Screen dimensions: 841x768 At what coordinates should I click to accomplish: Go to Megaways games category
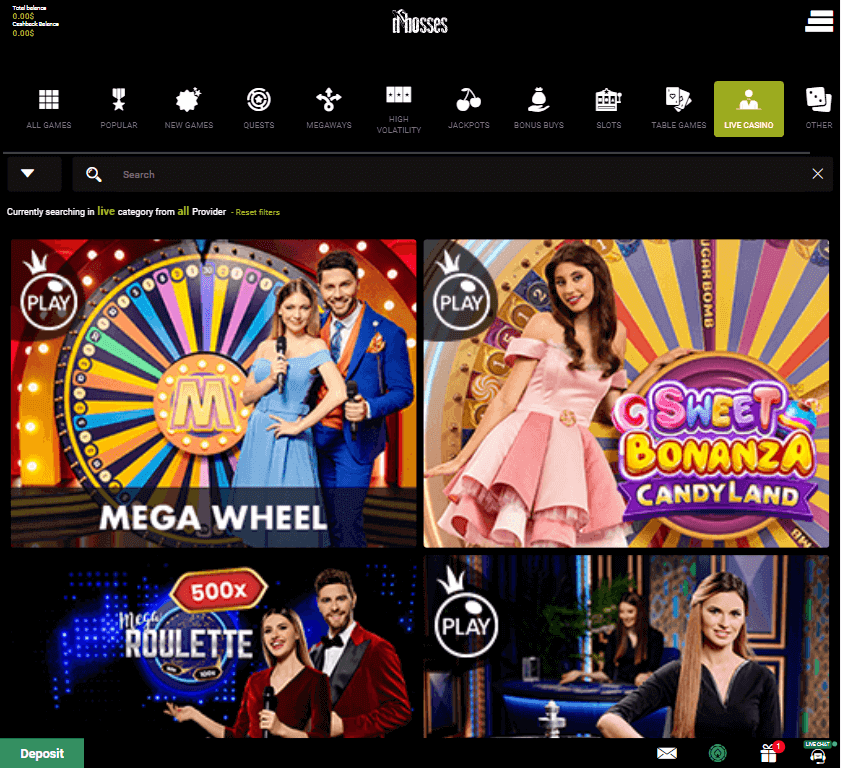pos(328,109)
